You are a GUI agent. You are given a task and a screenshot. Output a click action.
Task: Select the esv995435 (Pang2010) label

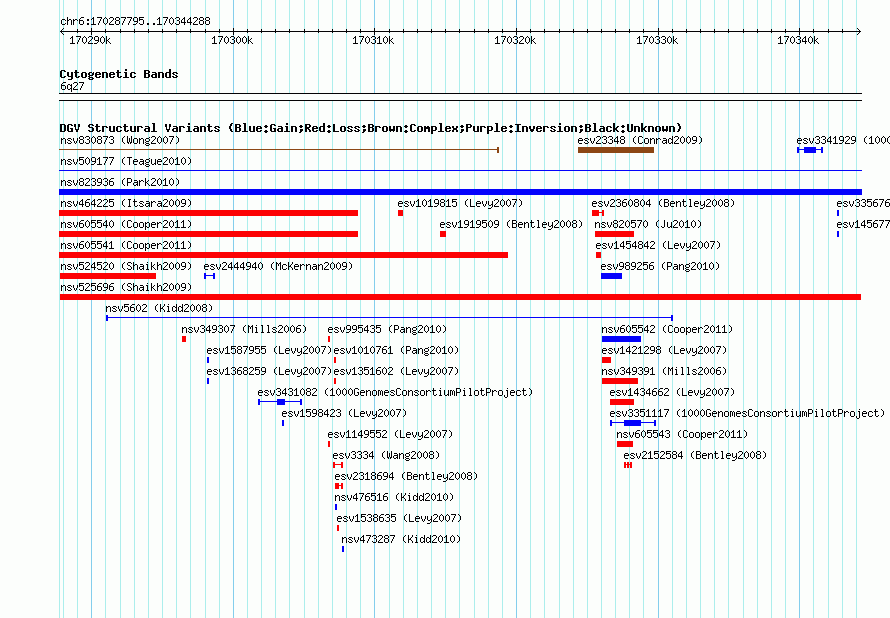coord(387,329)
